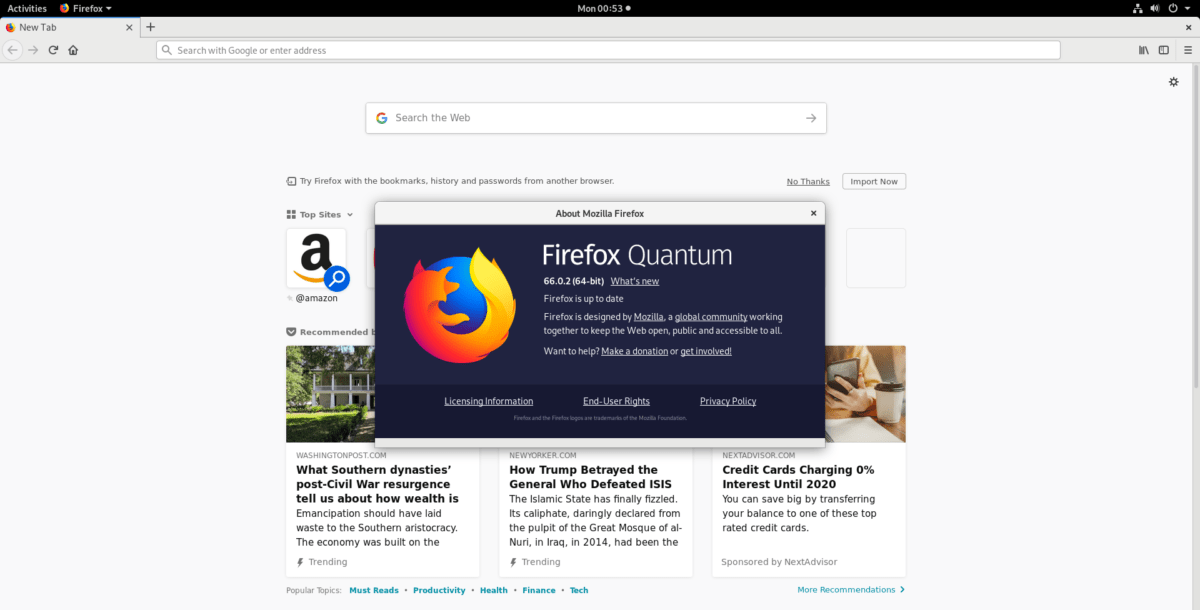
Task: Select Tech popular topic
Action: (x=579, y=590)
